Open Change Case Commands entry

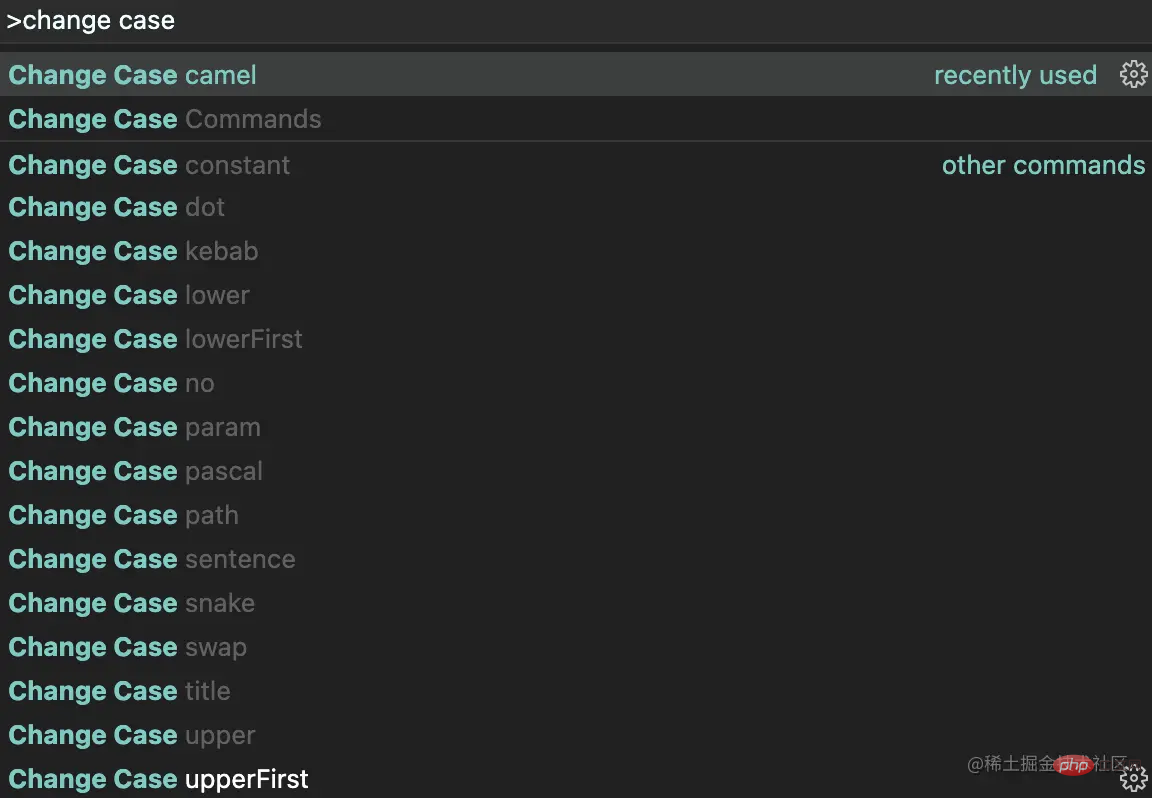tap(165, 119)
